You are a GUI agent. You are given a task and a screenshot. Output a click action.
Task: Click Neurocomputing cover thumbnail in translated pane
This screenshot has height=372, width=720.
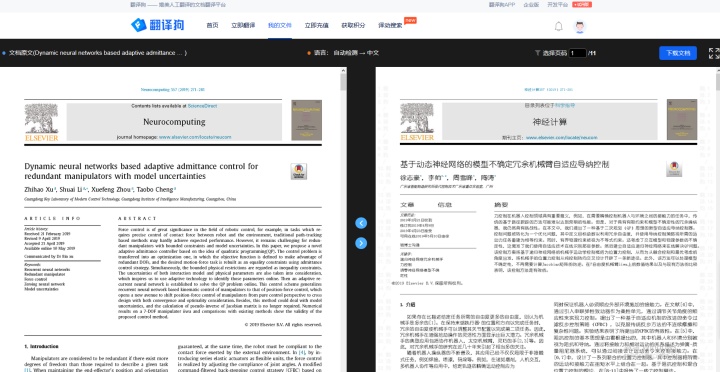682,119
